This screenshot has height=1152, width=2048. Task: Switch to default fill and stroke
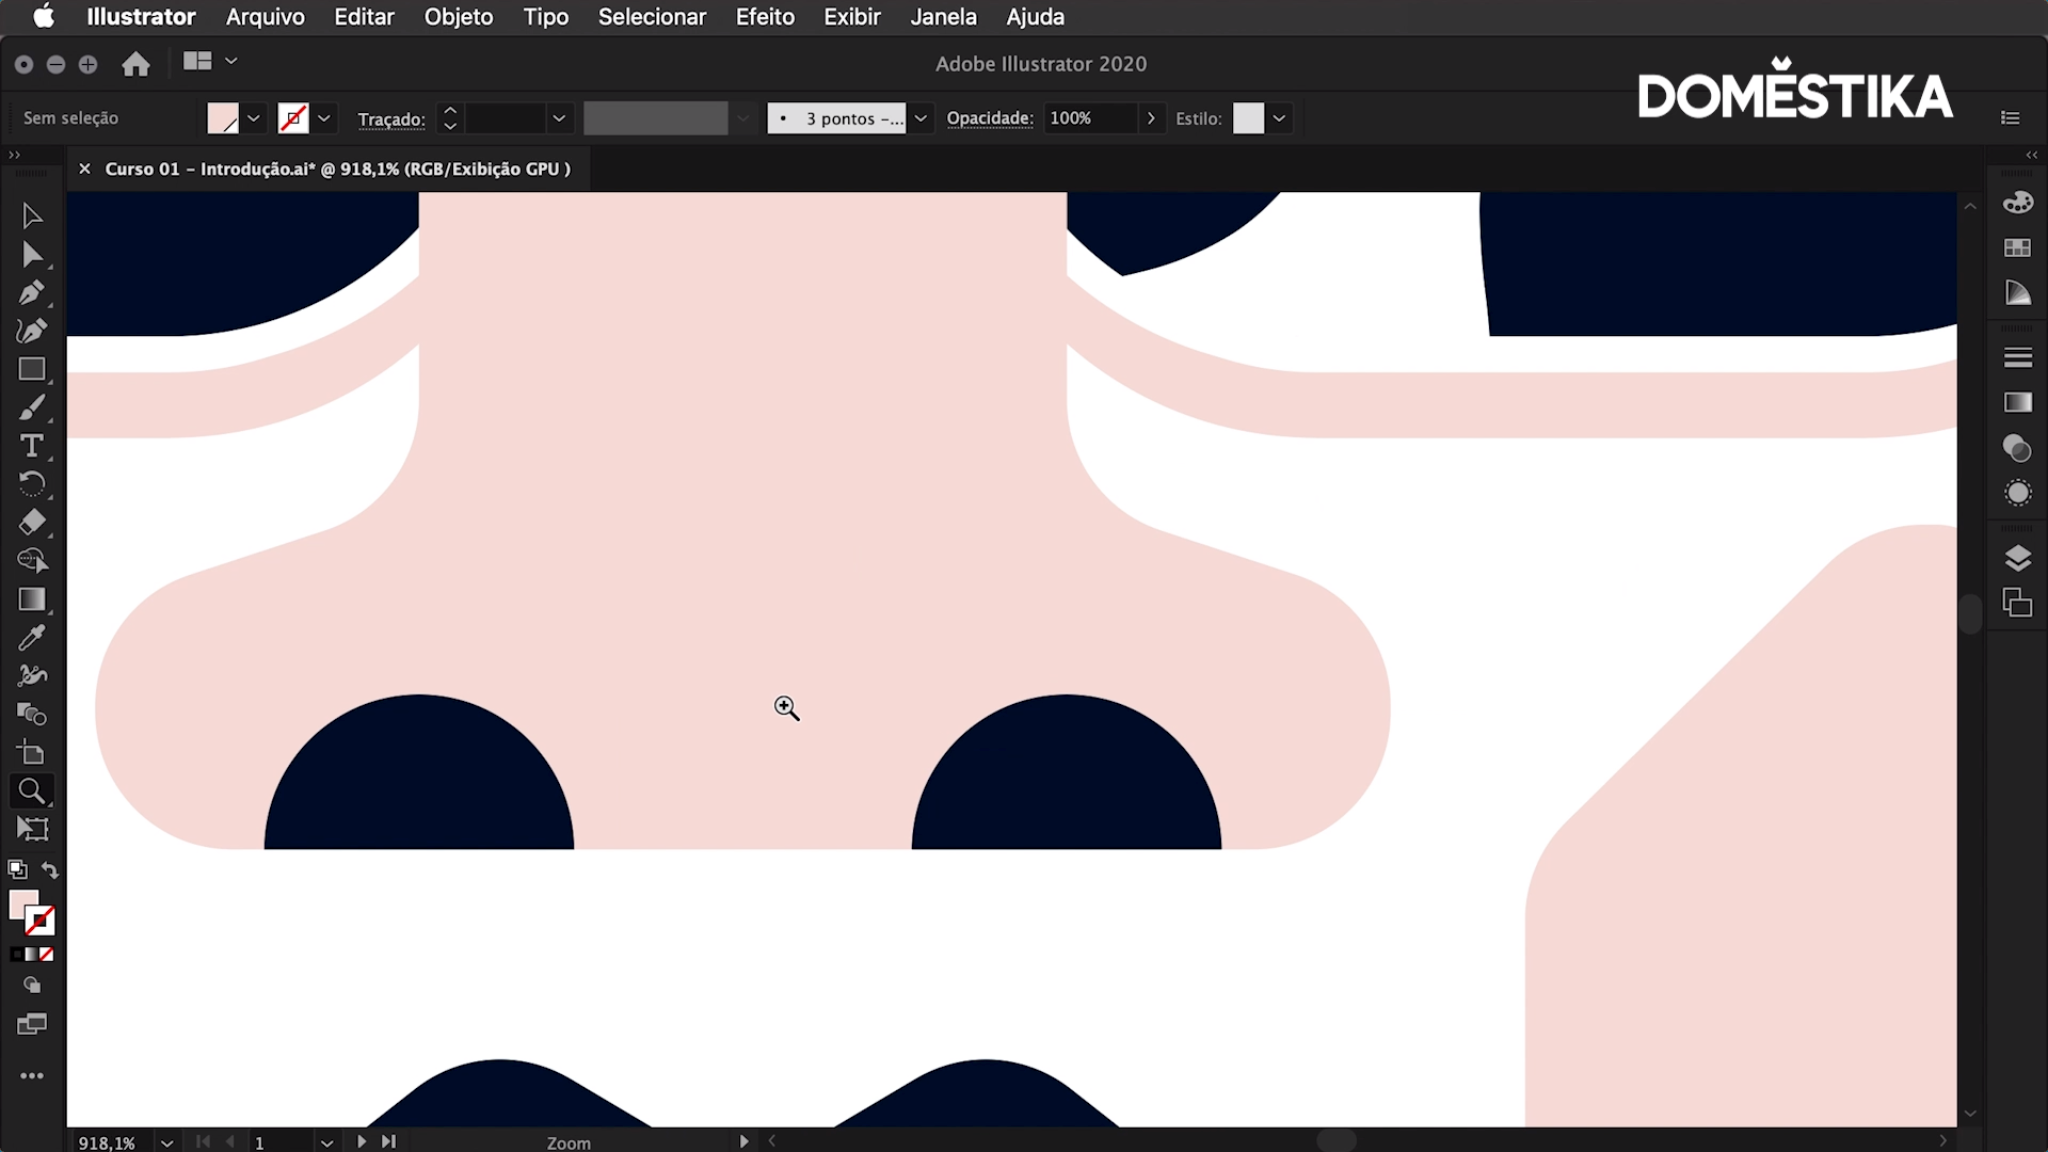[x=17, y=870]
